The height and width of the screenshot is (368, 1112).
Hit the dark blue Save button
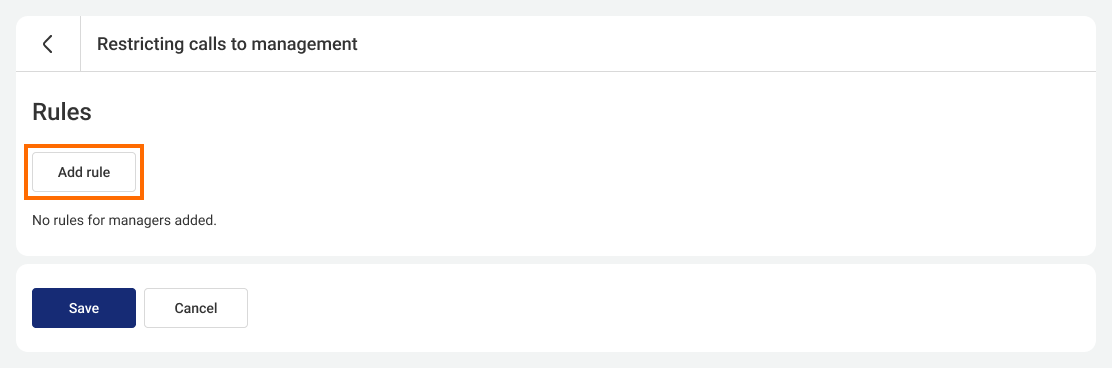click(x=84, y=308)
